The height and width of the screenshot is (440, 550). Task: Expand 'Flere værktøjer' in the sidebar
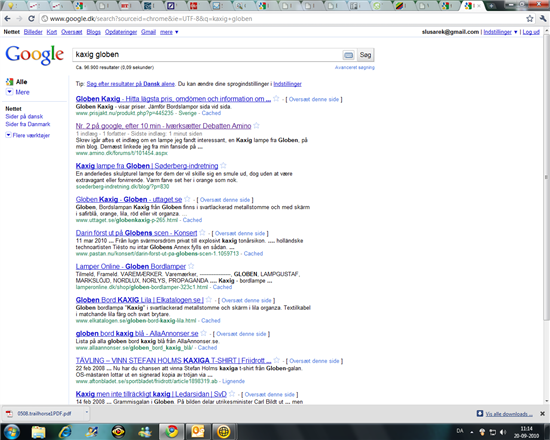coord(28,135)
